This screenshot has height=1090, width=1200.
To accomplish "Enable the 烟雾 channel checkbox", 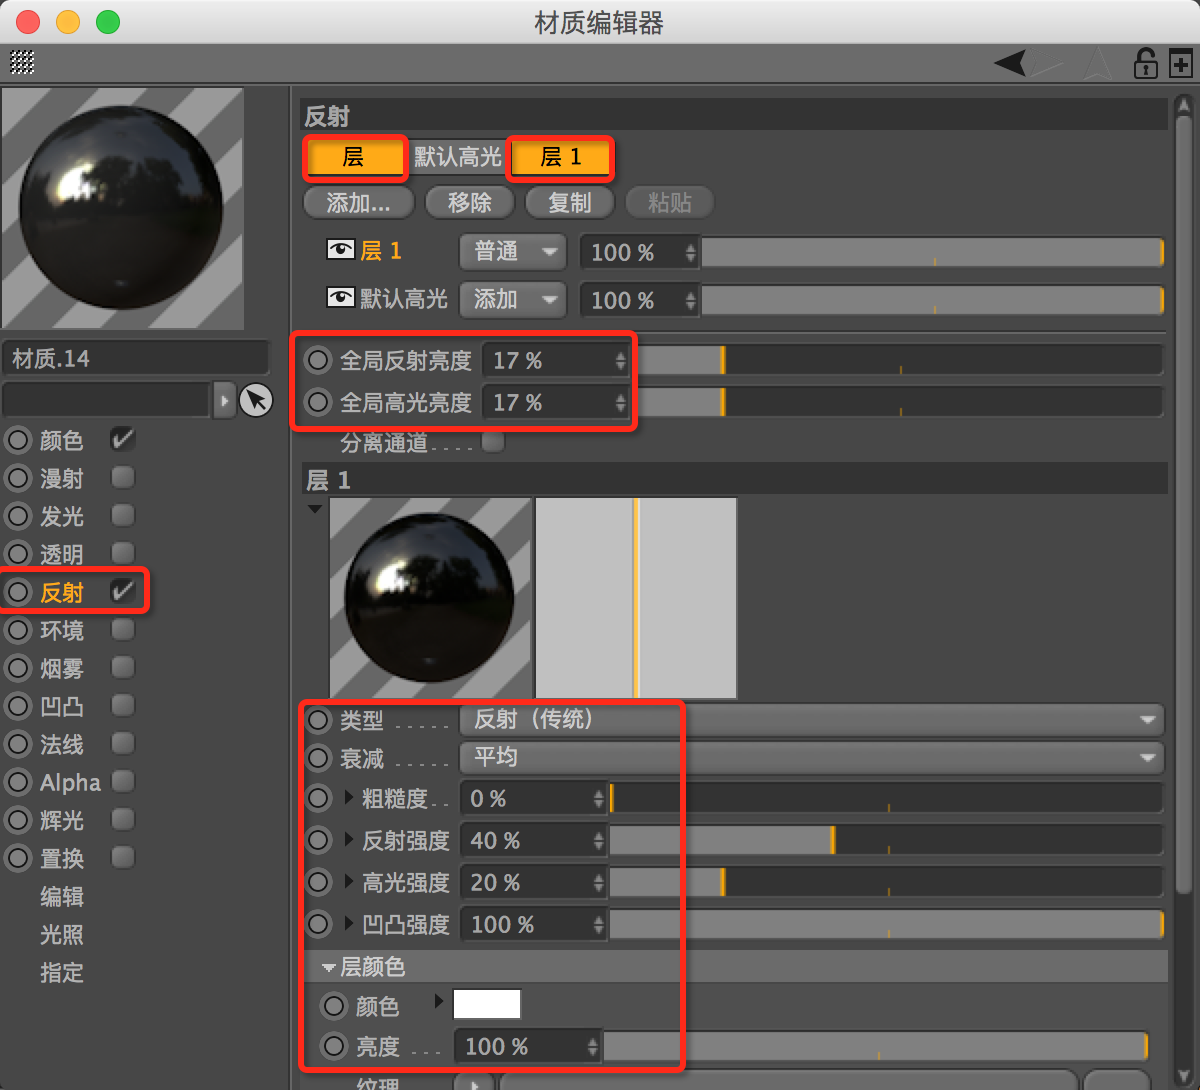I will click(x=123, y=667).
